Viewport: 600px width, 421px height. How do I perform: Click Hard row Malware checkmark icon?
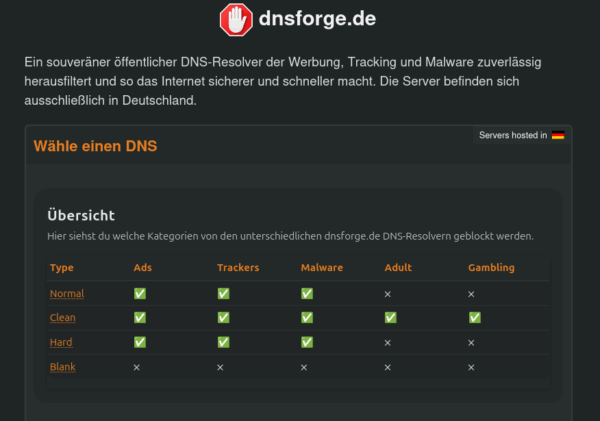click(307, 342)
